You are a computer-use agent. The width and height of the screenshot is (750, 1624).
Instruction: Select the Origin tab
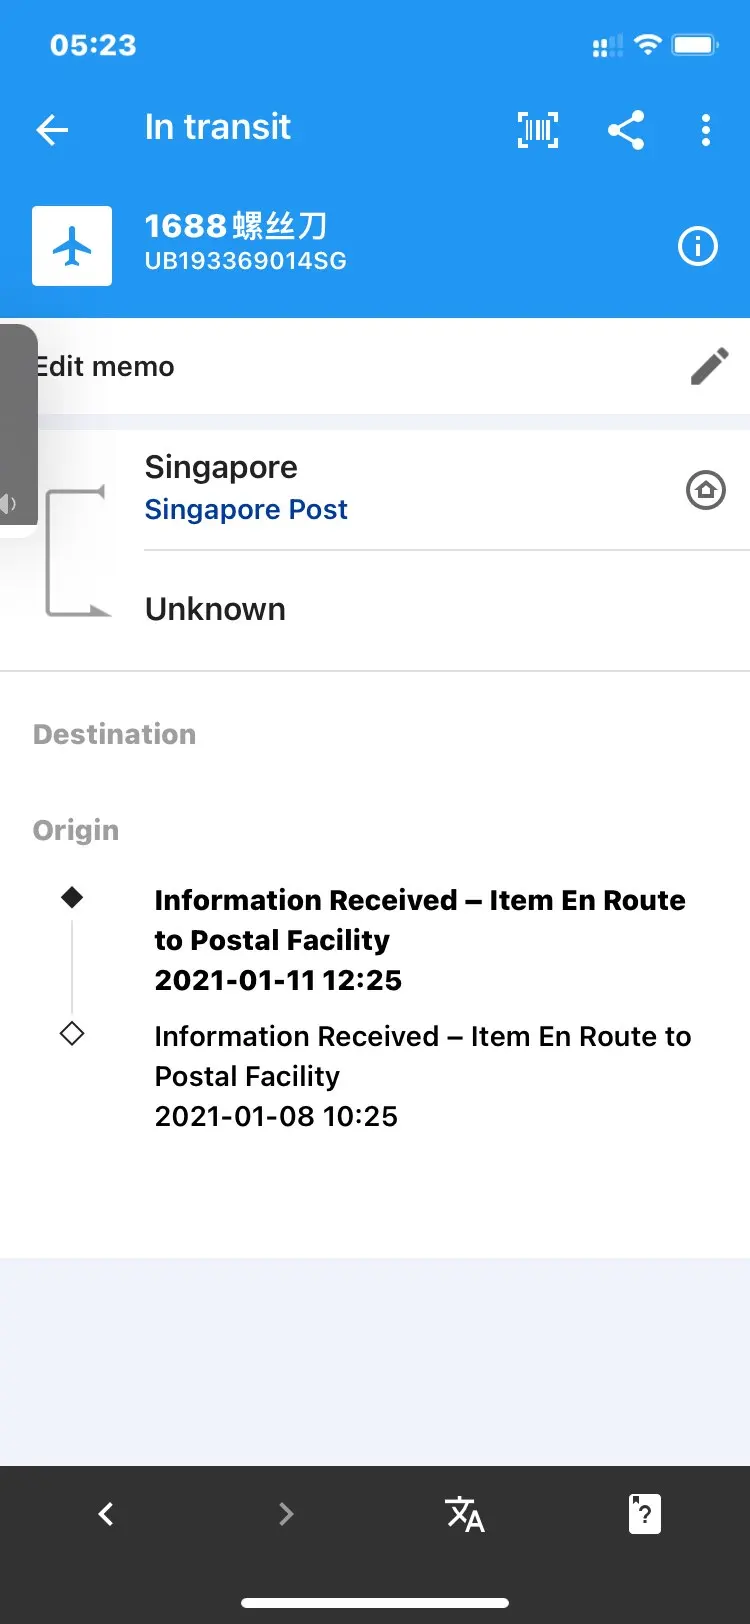click(x=76, y=830)
